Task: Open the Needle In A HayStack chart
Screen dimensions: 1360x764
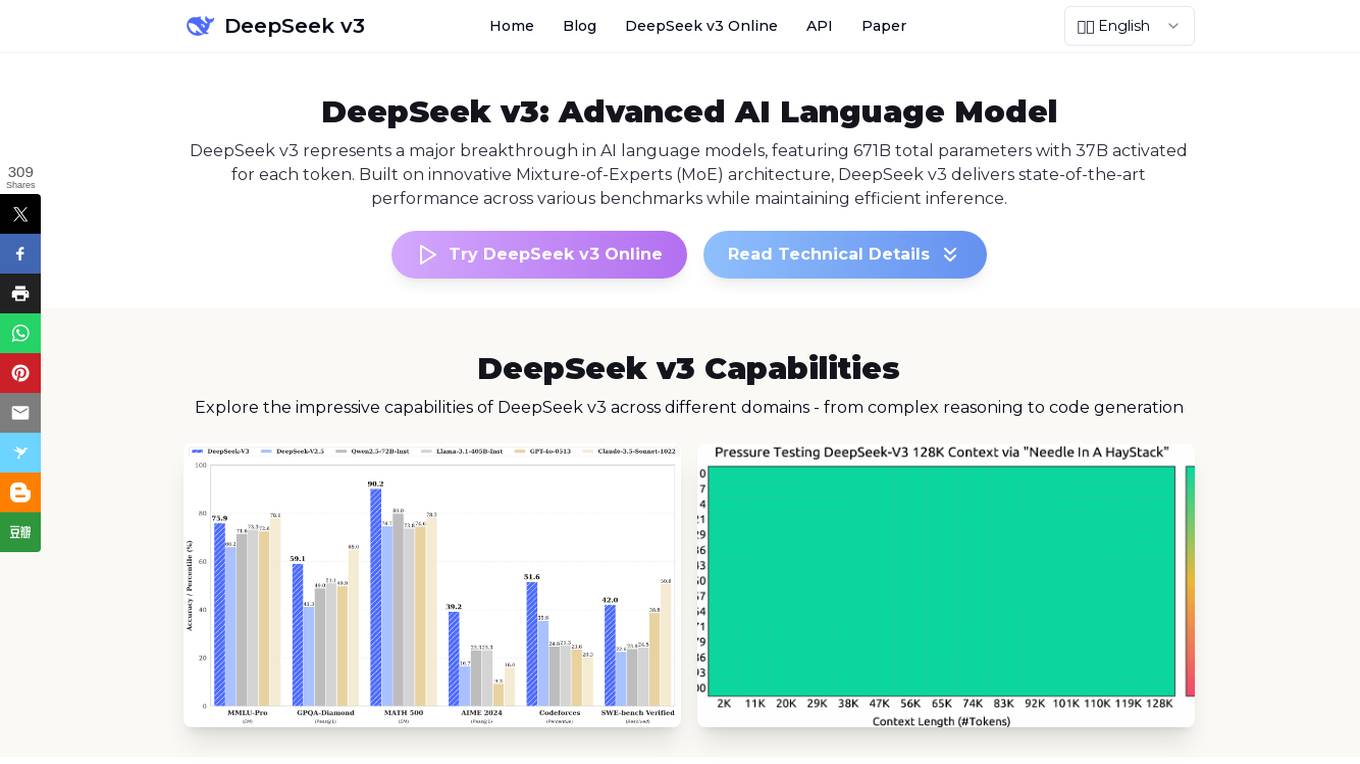Action: [x=946, y=585]
